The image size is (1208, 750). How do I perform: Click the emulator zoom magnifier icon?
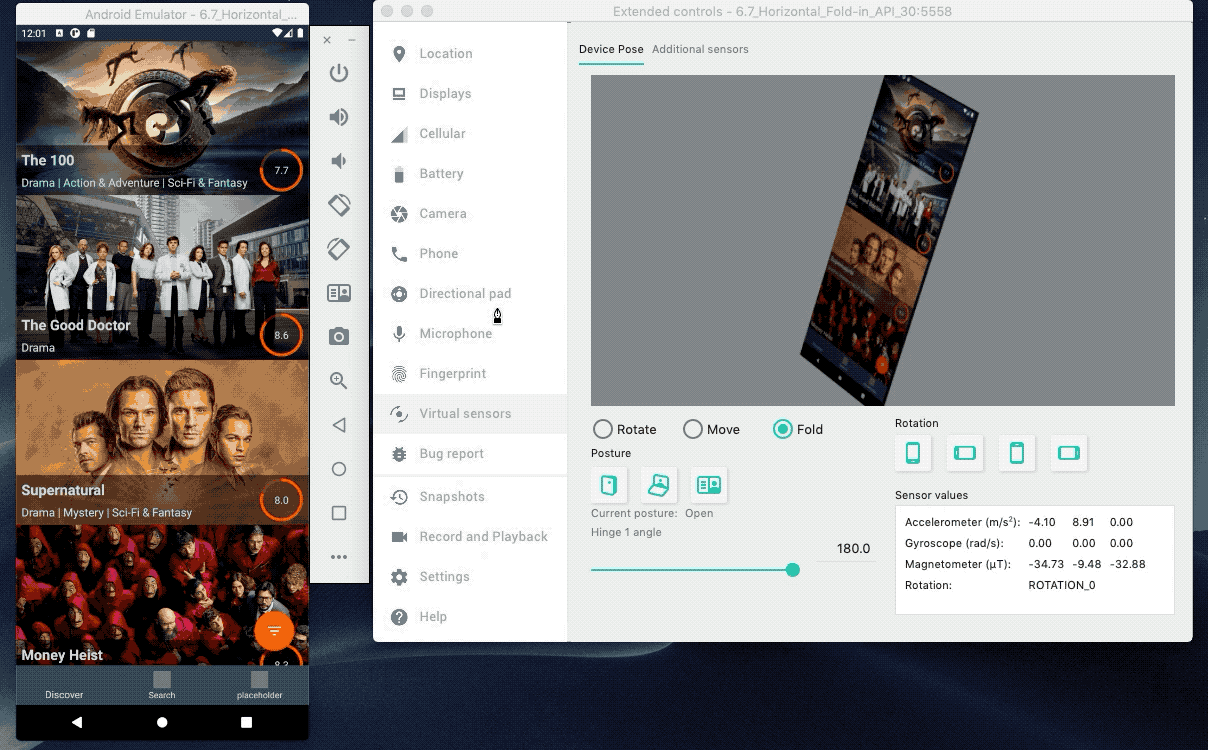[x=339, y=381]
